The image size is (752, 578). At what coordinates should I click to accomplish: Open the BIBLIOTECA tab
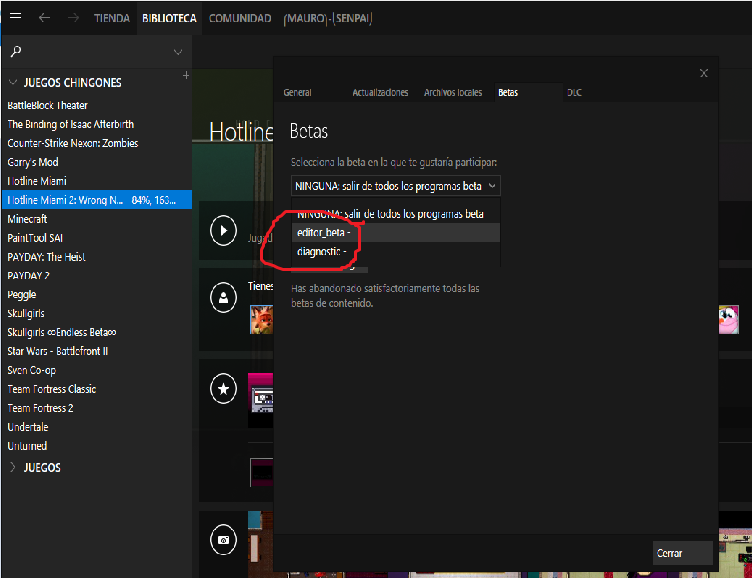pyautogui.click(x=169, y=18)
